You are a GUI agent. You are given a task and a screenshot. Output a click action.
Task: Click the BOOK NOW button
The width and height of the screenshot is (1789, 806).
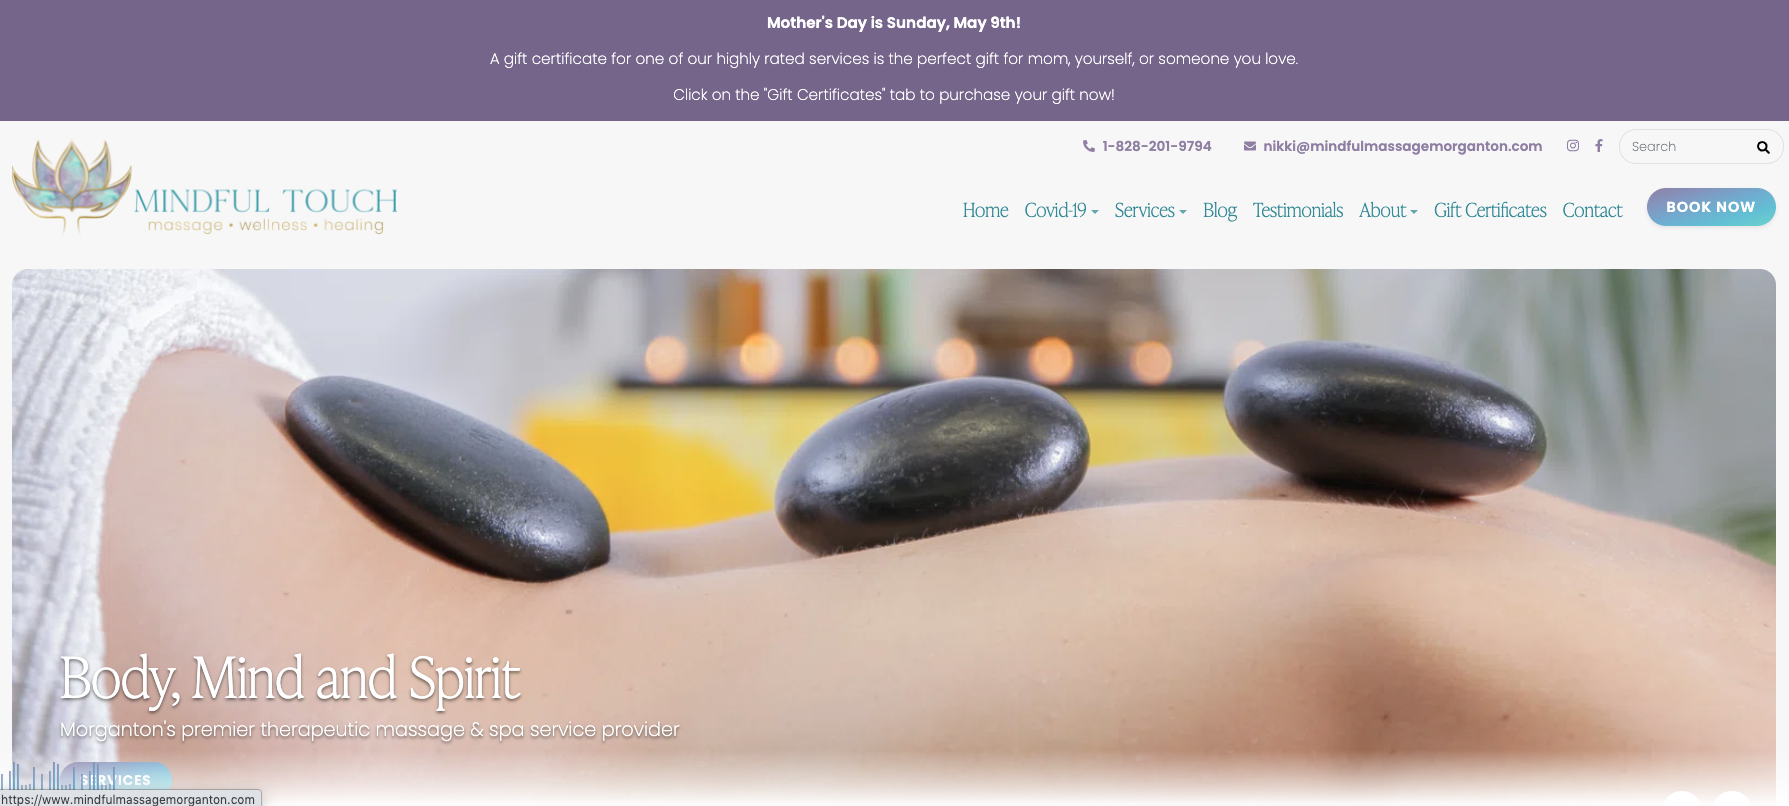1711,207
